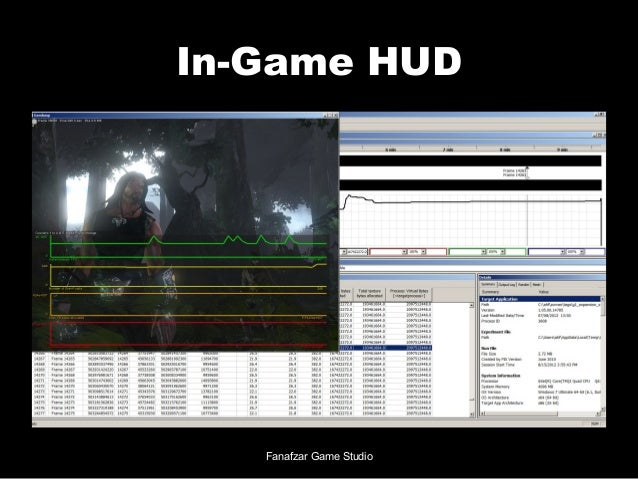Select the Frame 14275 row in table

point(232,413)
